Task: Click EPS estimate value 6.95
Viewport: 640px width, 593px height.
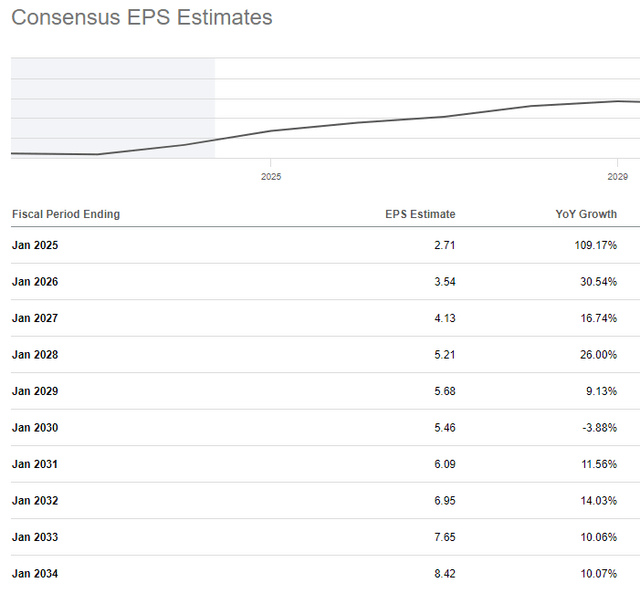Action: pyautogui.click(x=445, y=501)
